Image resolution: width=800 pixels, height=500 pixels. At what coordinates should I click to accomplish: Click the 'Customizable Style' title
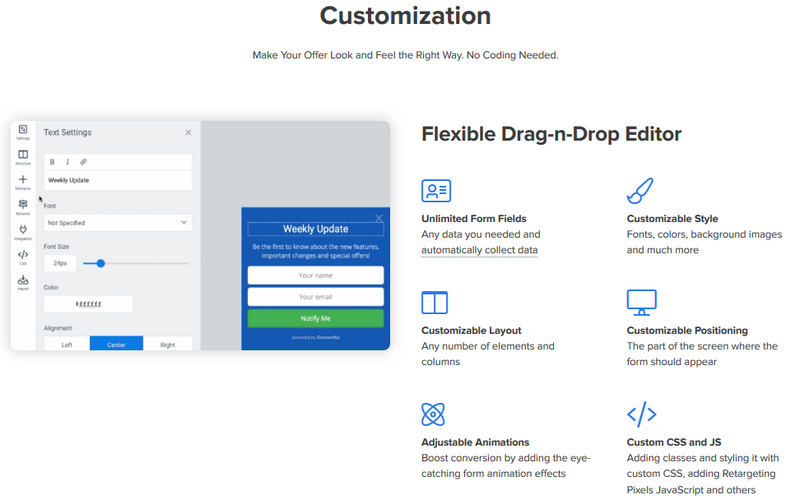pyautogui.click(x=672, y=219)
